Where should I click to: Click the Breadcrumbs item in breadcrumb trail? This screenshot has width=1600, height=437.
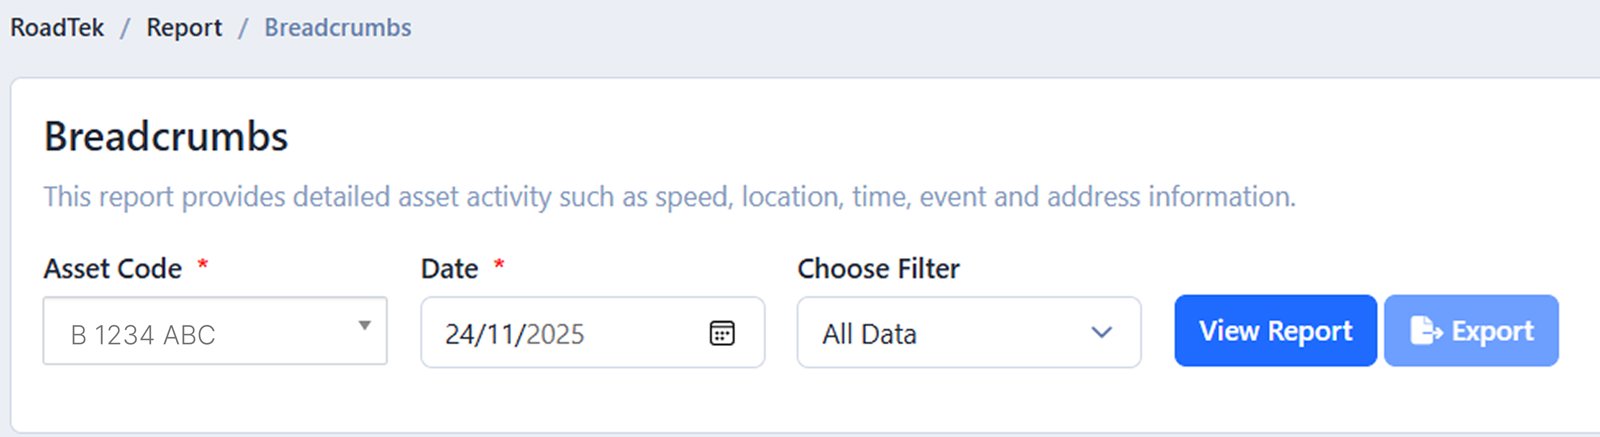click(337, 28)
